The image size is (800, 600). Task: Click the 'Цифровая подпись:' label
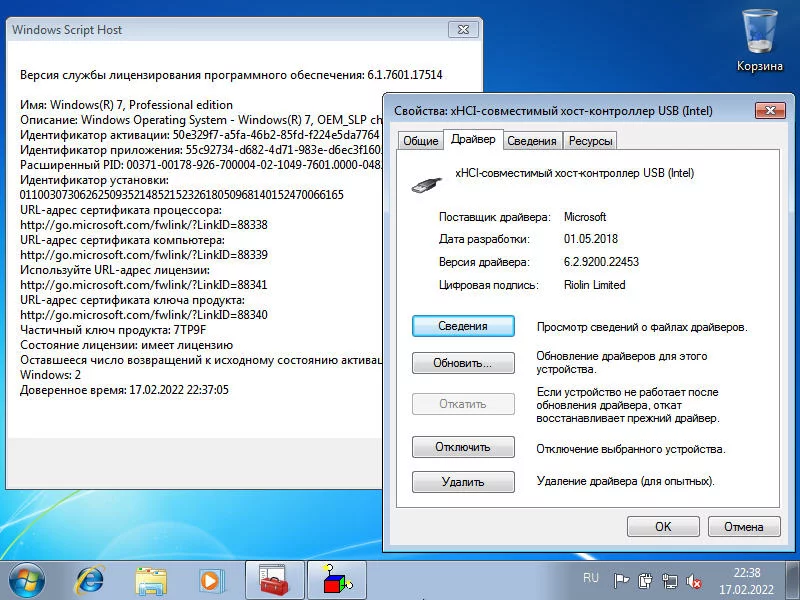pos(488,285)
